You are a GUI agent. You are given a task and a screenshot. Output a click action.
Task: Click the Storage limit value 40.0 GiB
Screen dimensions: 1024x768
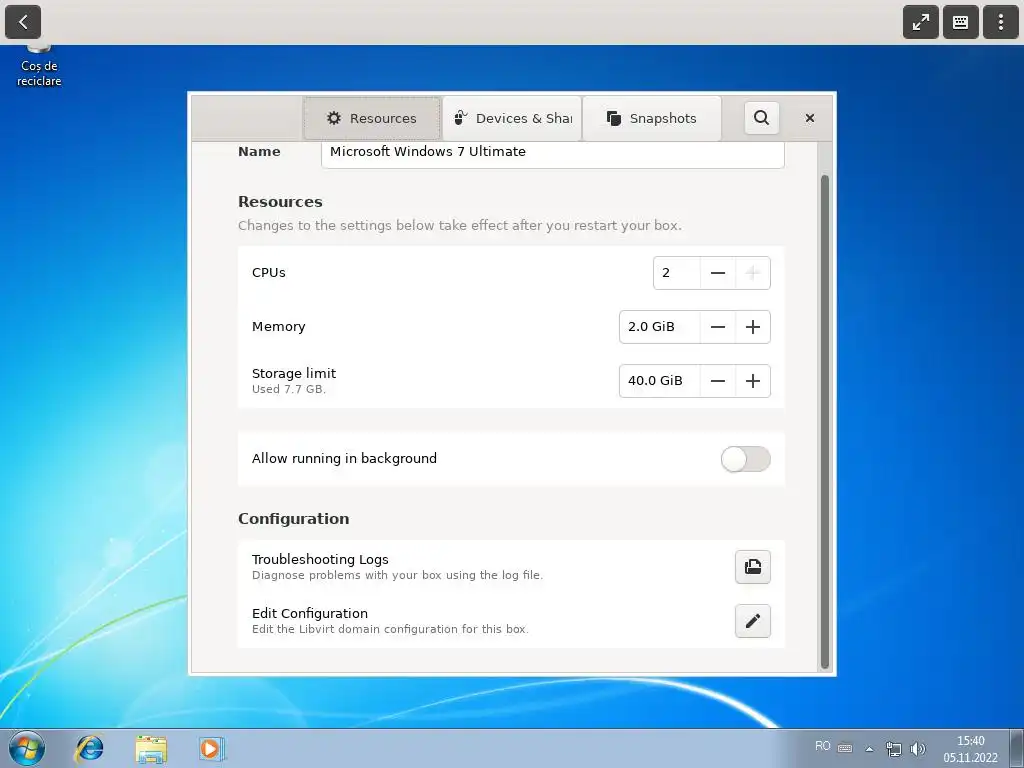coord(660,381)
